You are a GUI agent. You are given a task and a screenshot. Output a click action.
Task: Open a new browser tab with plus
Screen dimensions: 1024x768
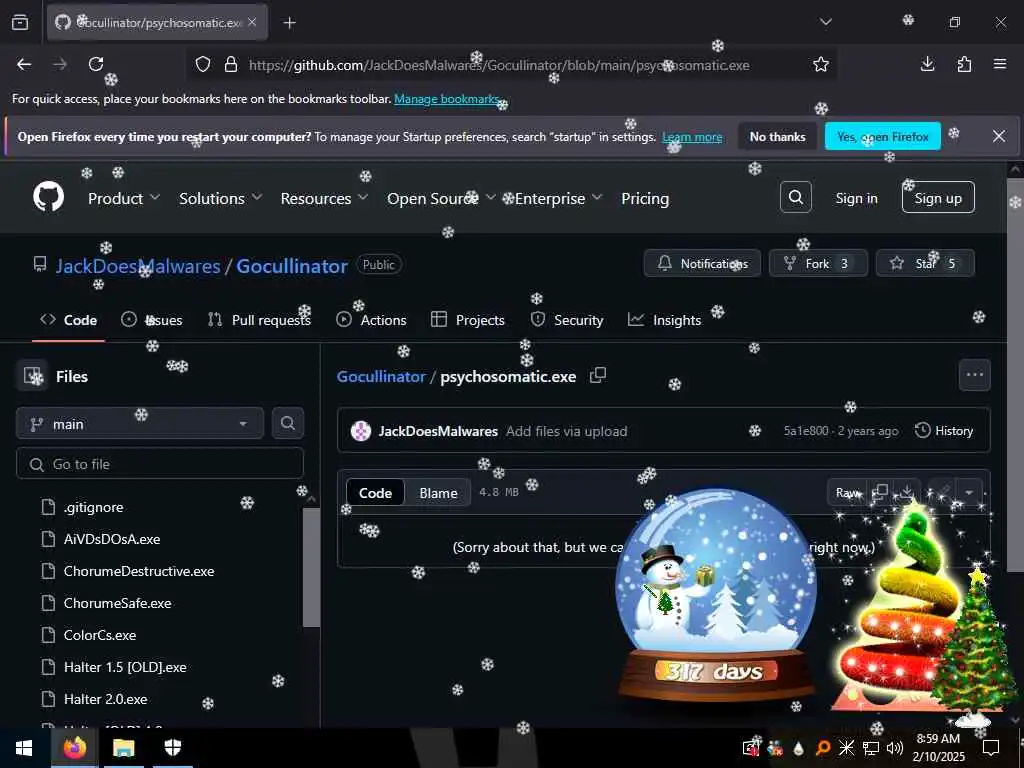pyautogui.click(x=290, y=23)
